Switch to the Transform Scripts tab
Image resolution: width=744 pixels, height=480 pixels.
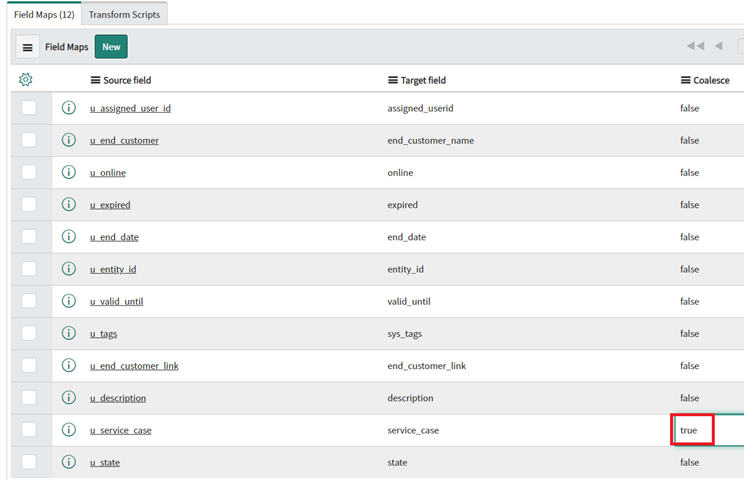tap(124, 15)
